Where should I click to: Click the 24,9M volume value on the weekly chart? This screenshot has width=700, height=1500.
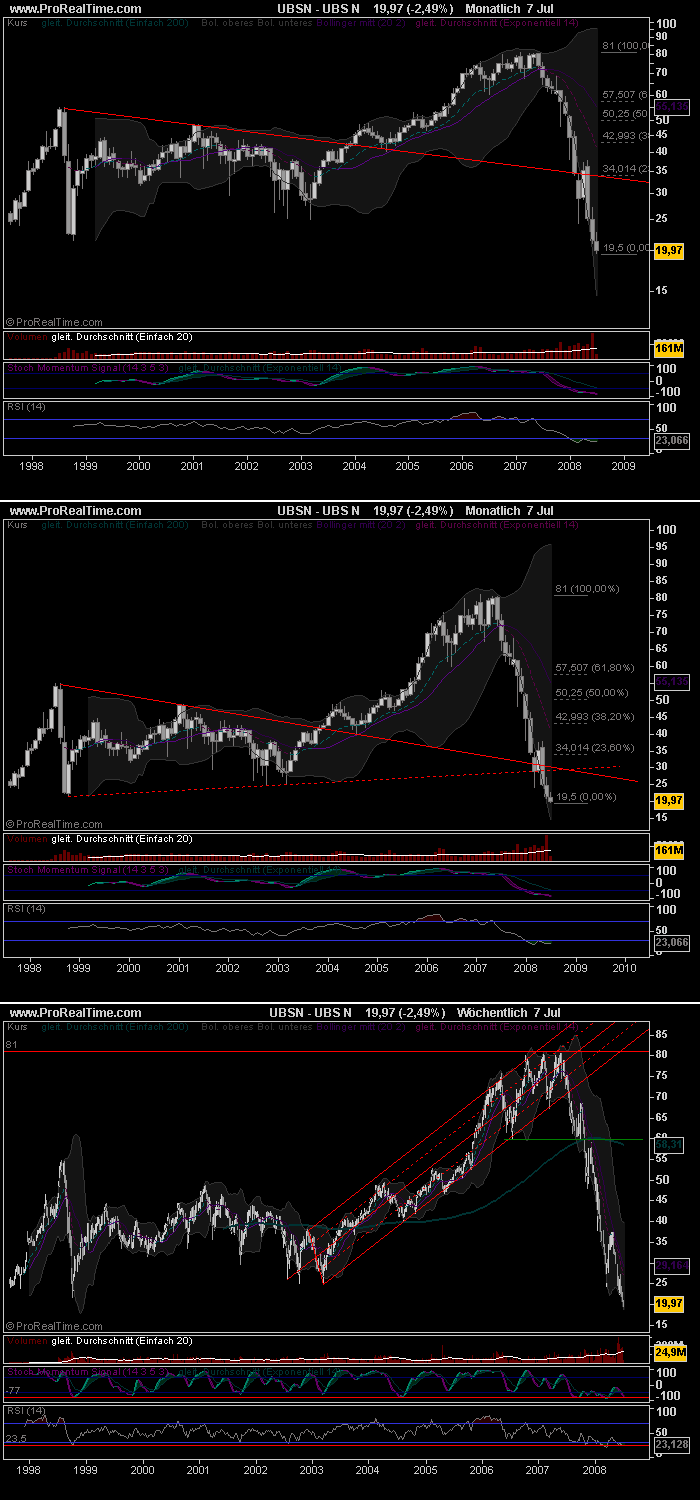point(668,1352)
